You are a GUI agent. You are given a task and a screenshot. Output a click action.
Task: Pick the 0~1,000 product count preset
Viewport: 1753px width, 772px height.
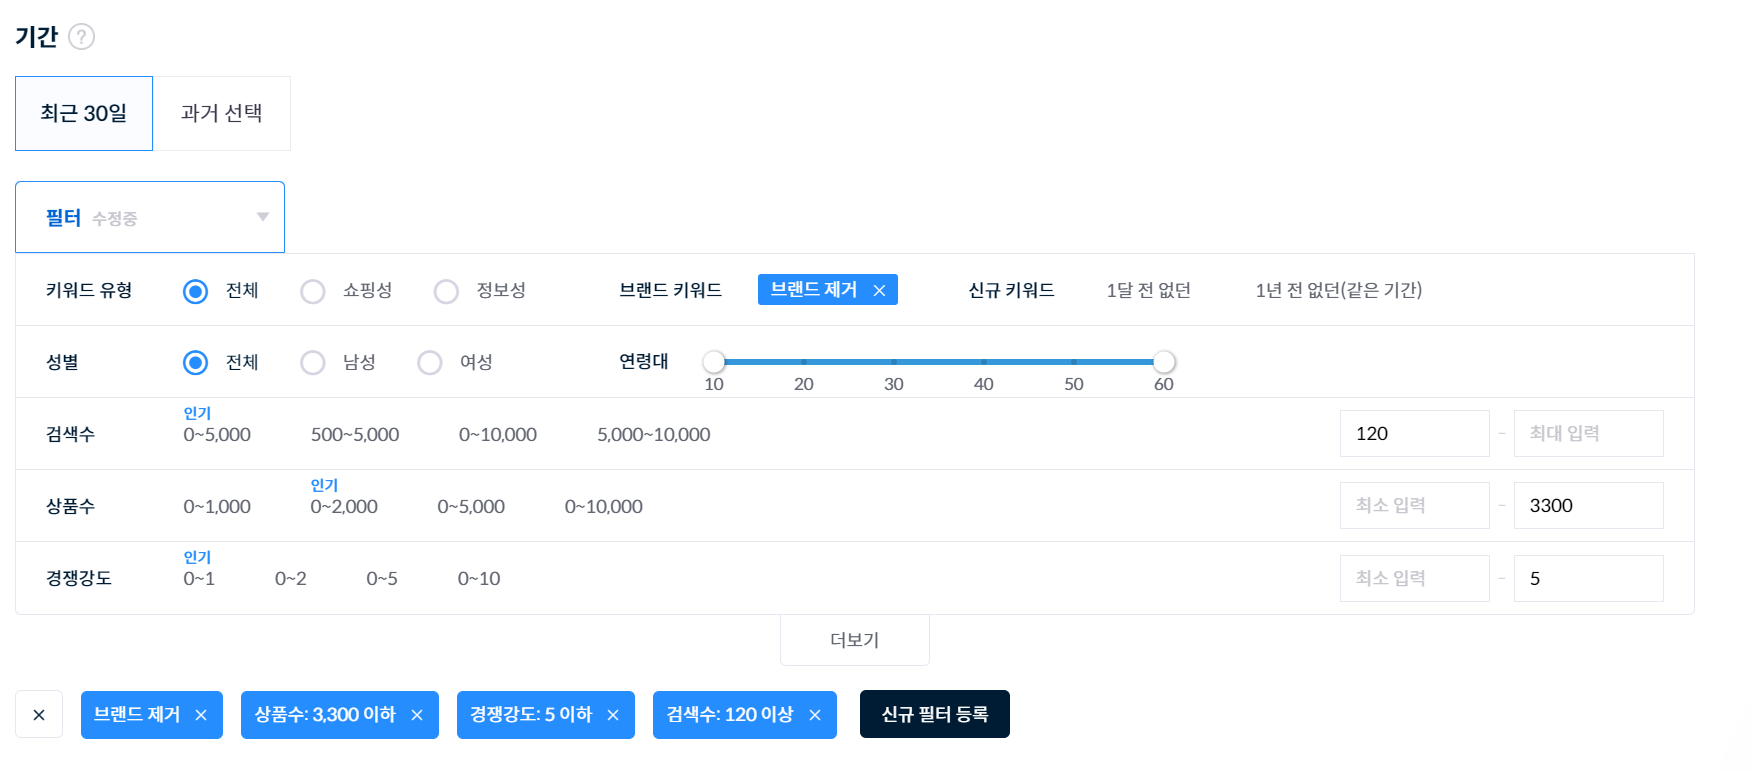pyautogui.click(x=217, y=506)
